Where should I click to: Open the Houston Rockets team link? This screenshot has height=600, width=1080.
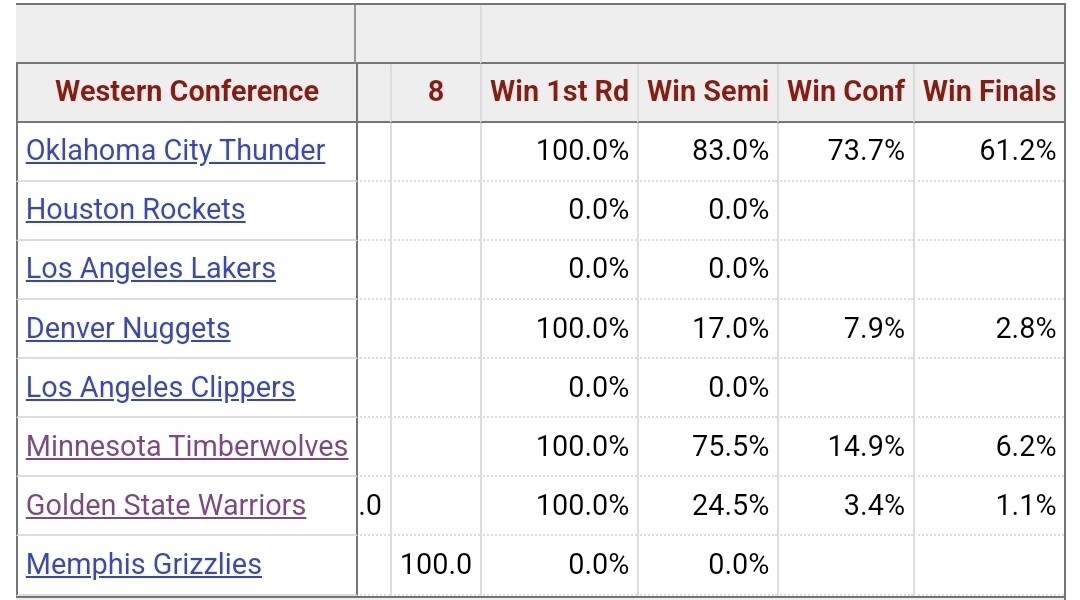[135, 209]
